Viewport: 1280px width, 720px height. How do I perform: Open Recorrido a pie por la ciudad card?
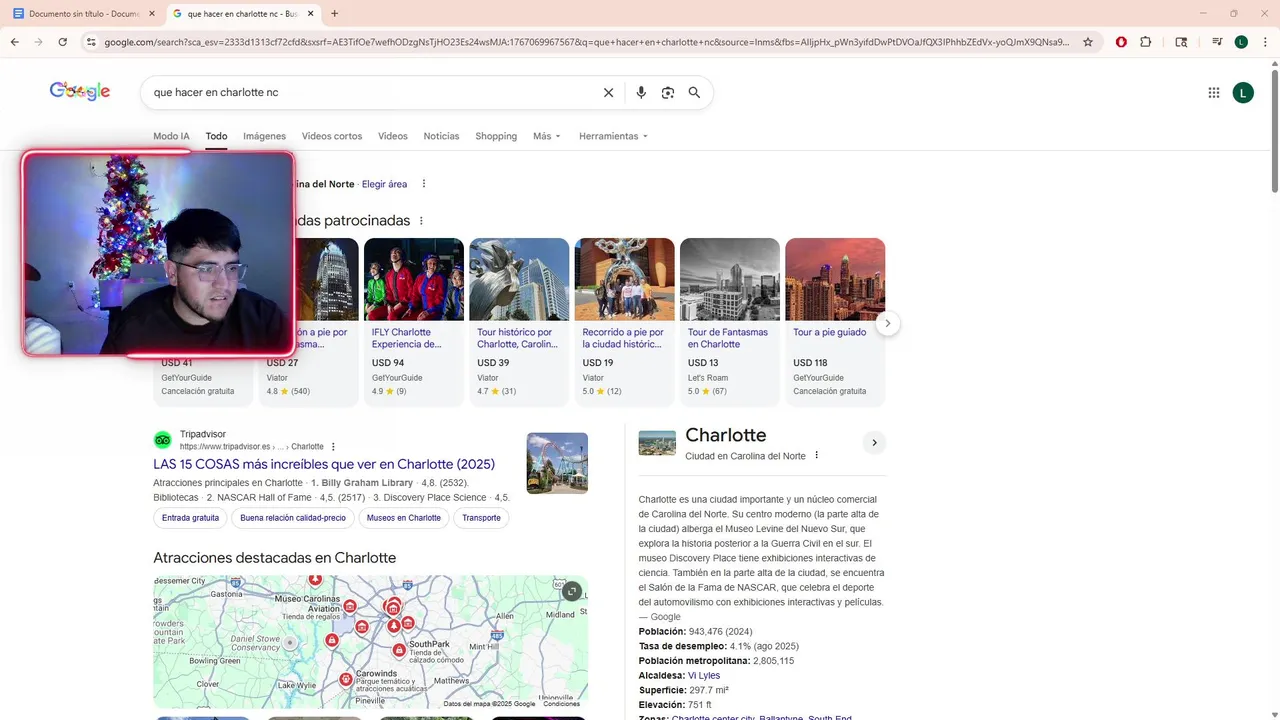pyautogui.click(x=625, y=321)
